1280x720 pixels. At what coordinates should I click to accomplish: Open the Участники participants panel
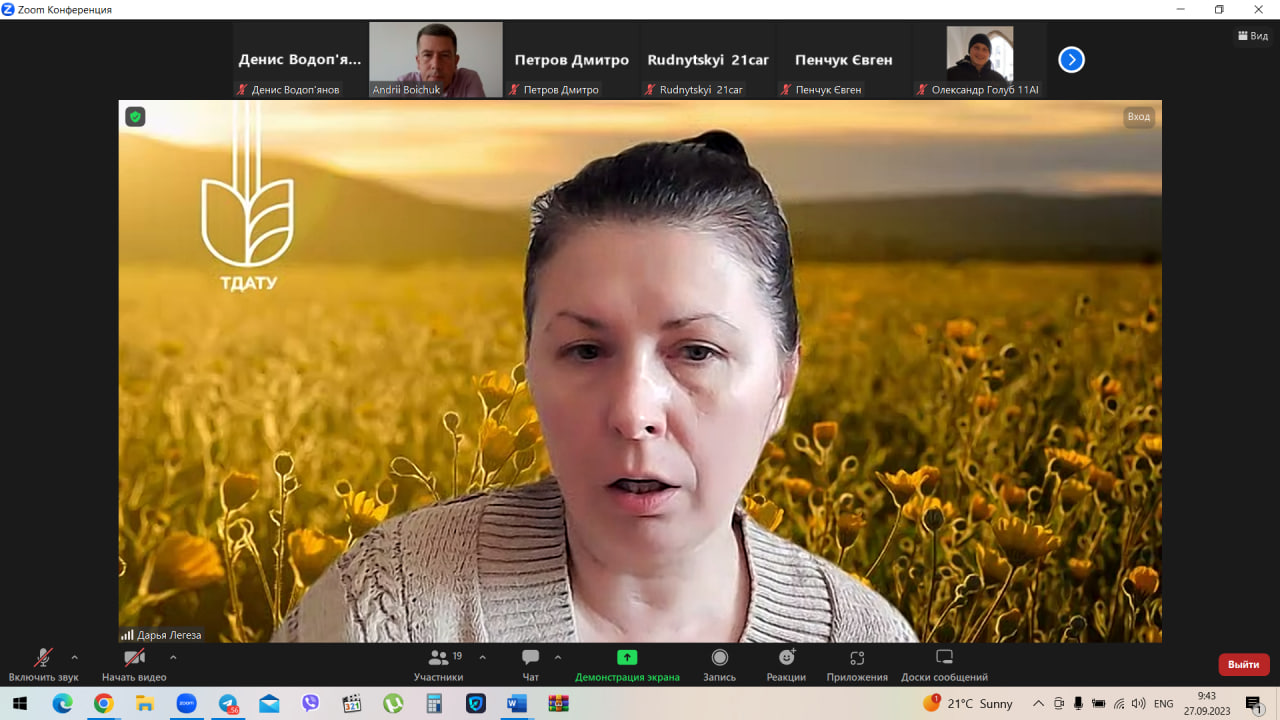[x=438, y=665]
